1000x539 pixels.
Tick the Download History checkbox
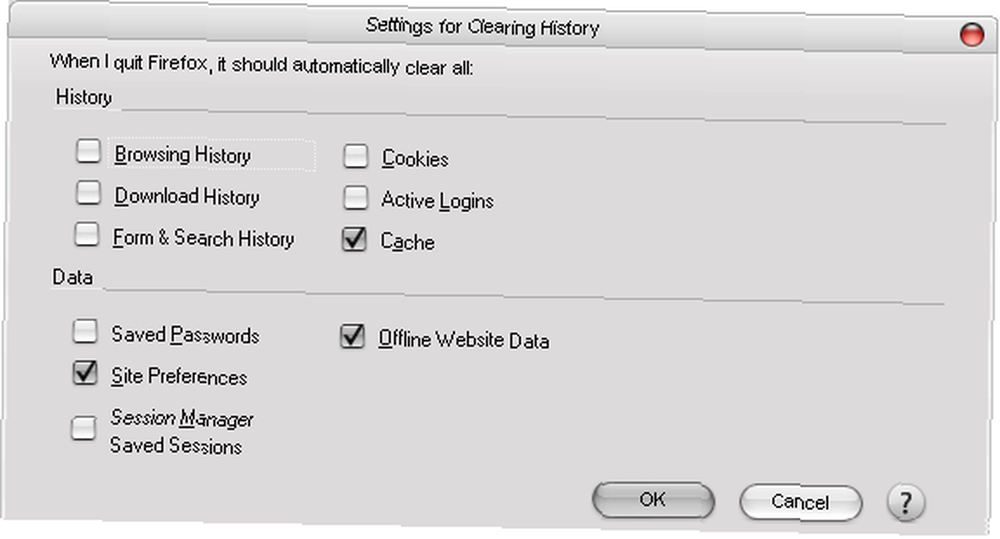tap(88, 193)
